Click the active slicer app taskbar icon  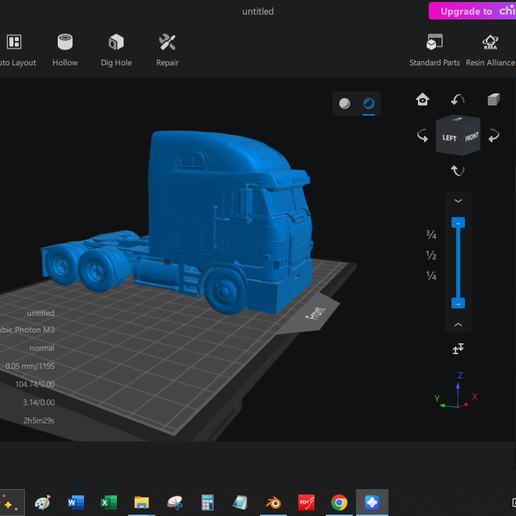[x=372, y=502]
